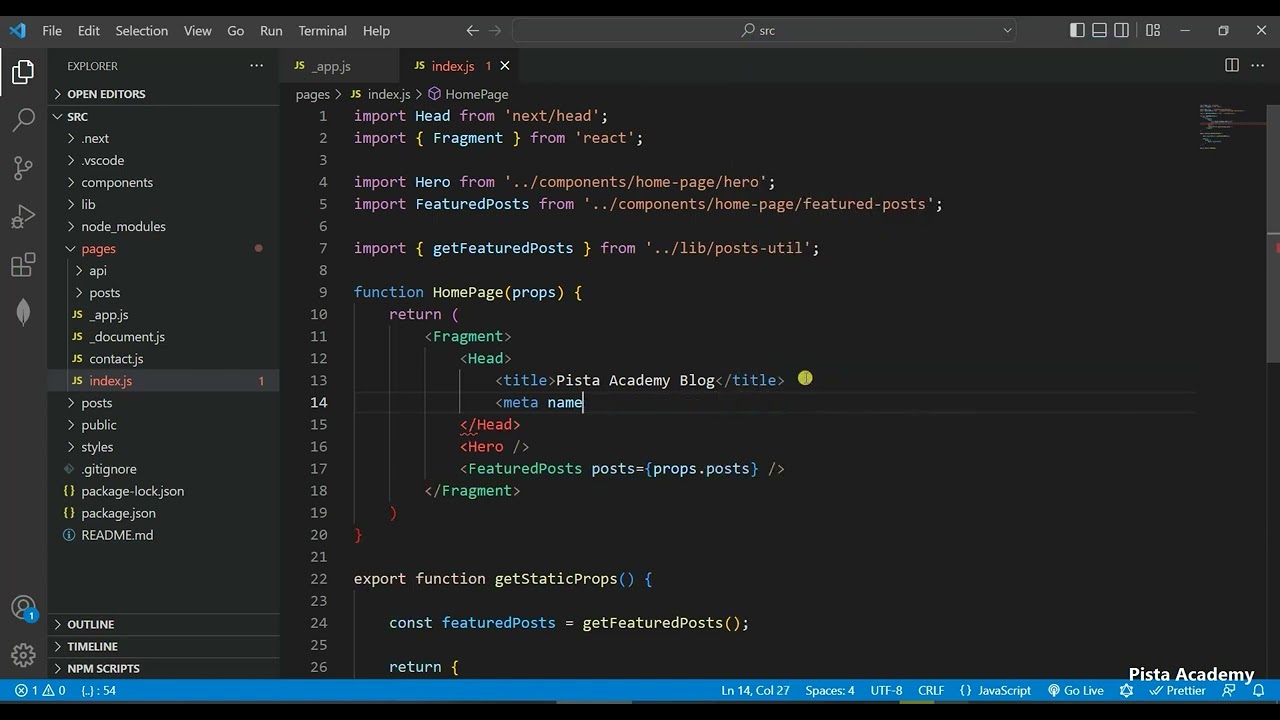Expand the OPEN EDITORS section

(164, 94)
